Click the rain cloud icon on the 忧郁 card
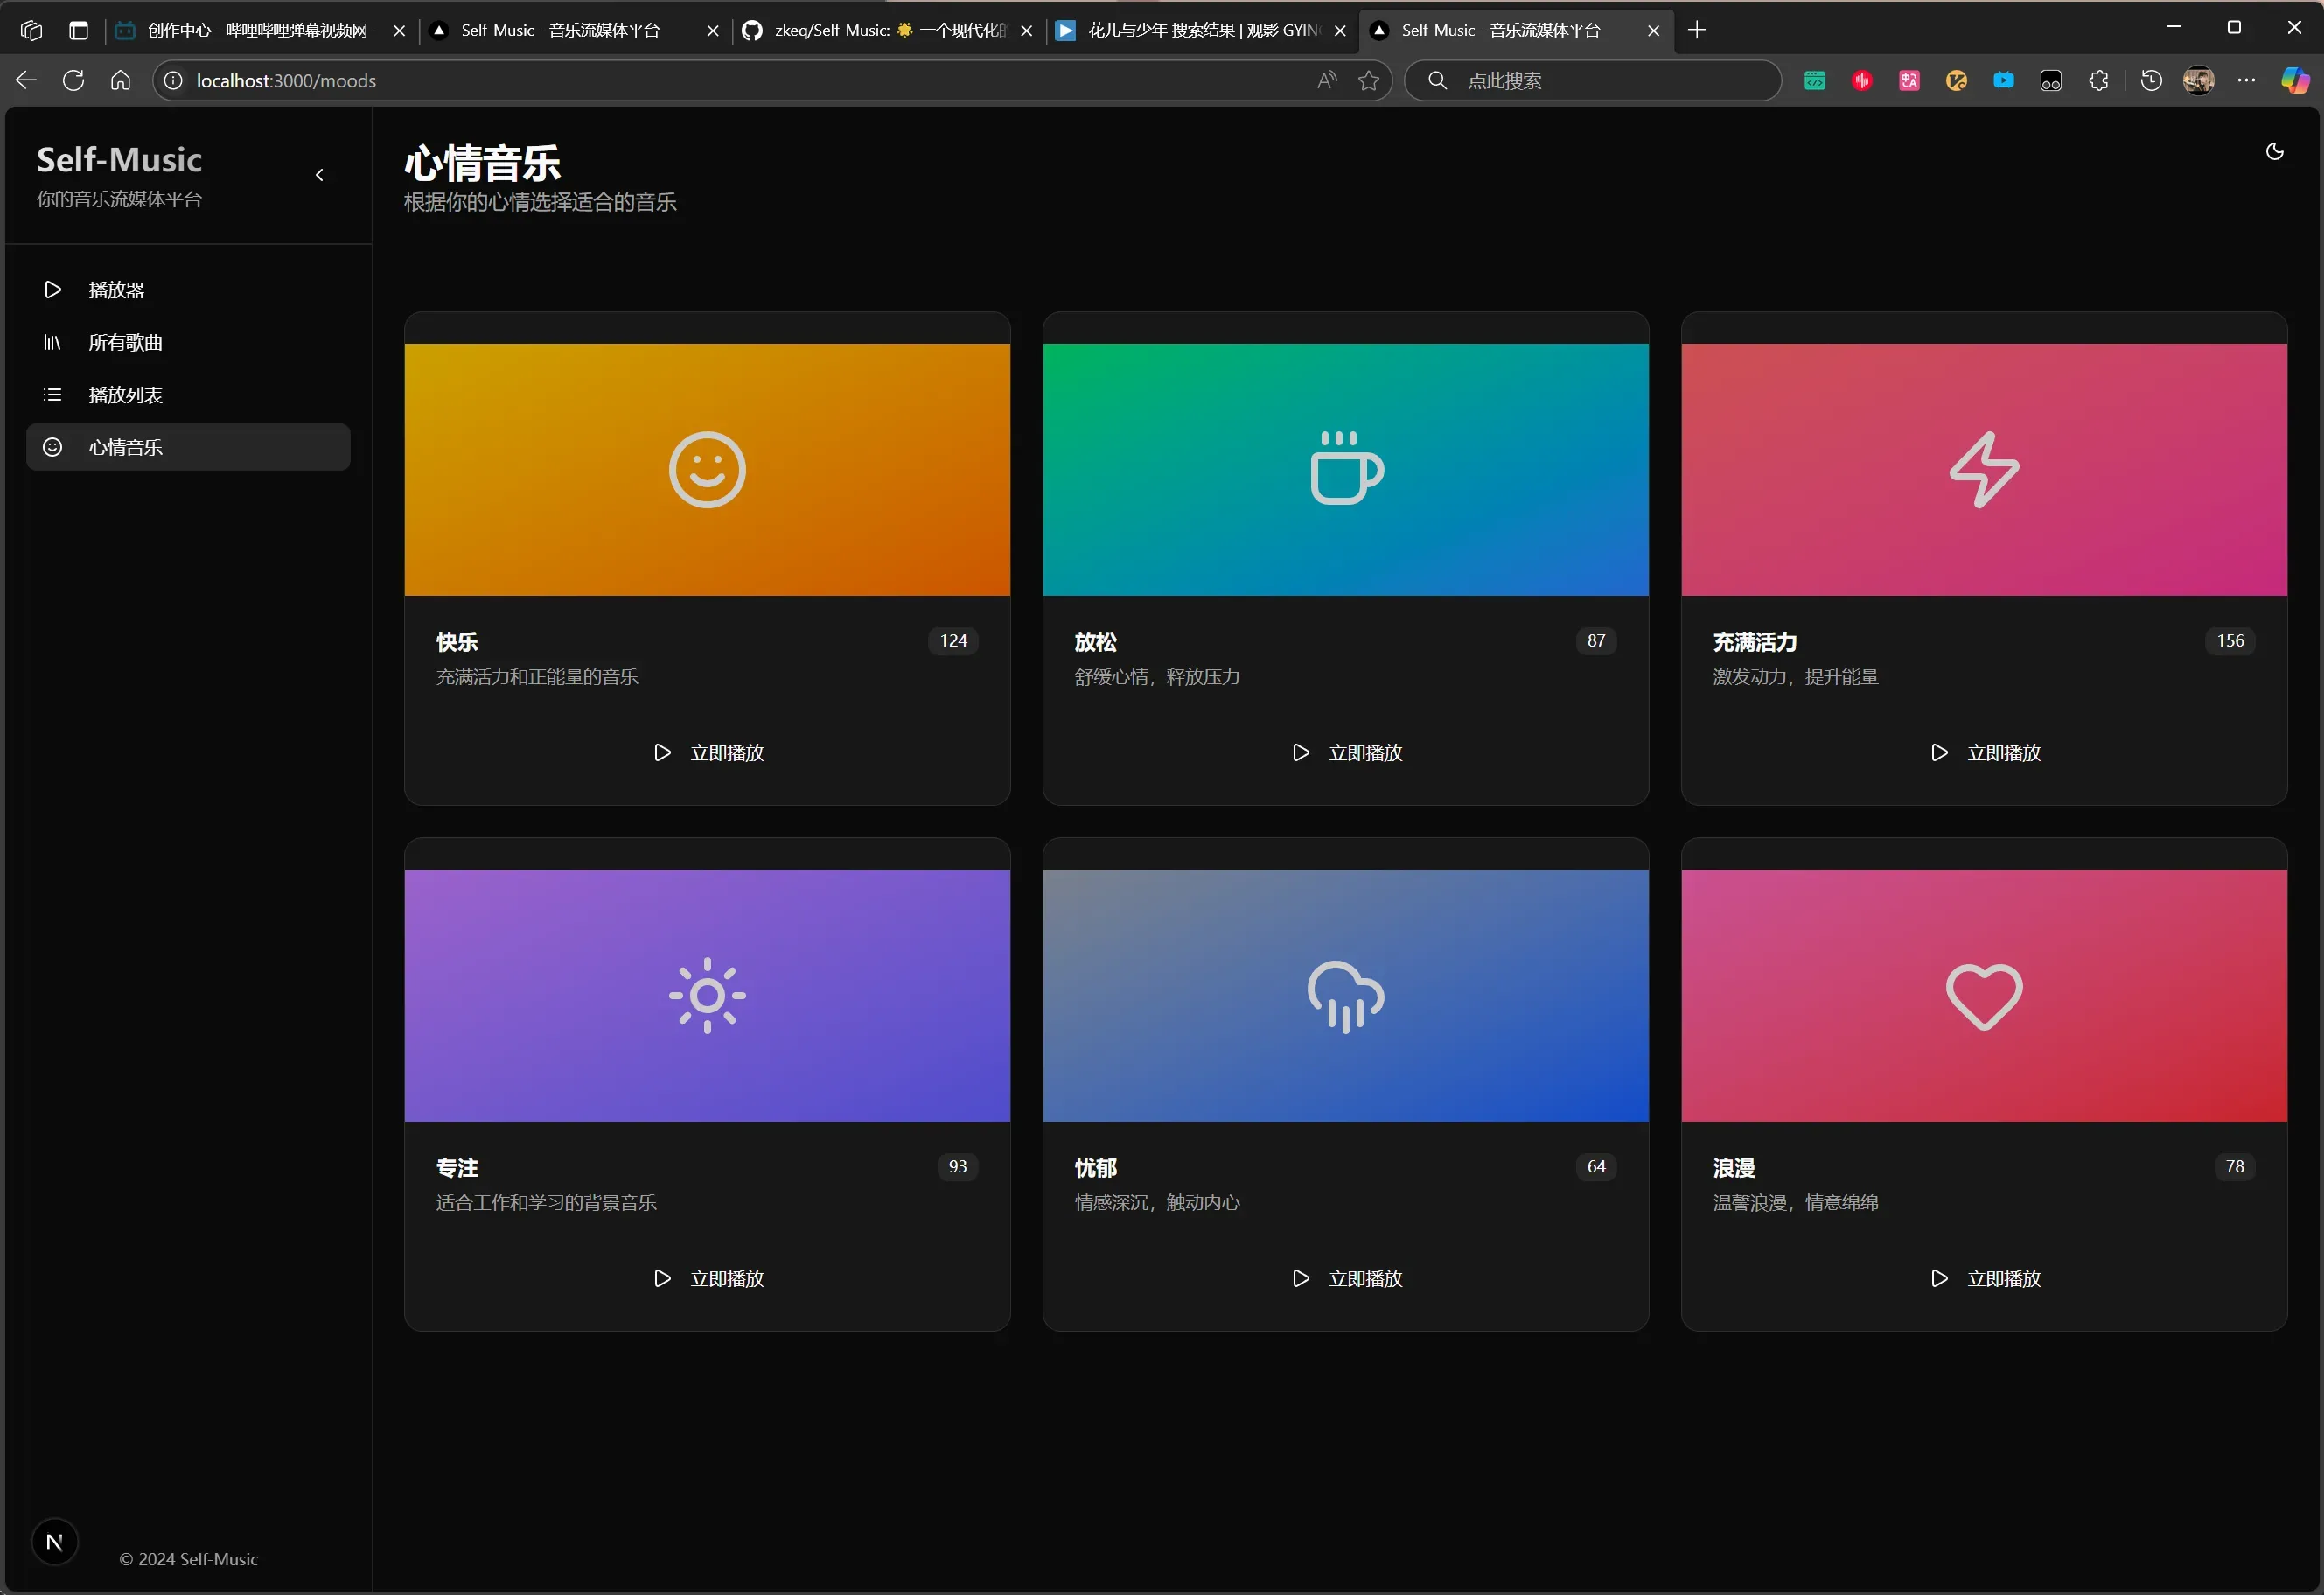The image size is (2324, 1595). (x=1345, y=996)
